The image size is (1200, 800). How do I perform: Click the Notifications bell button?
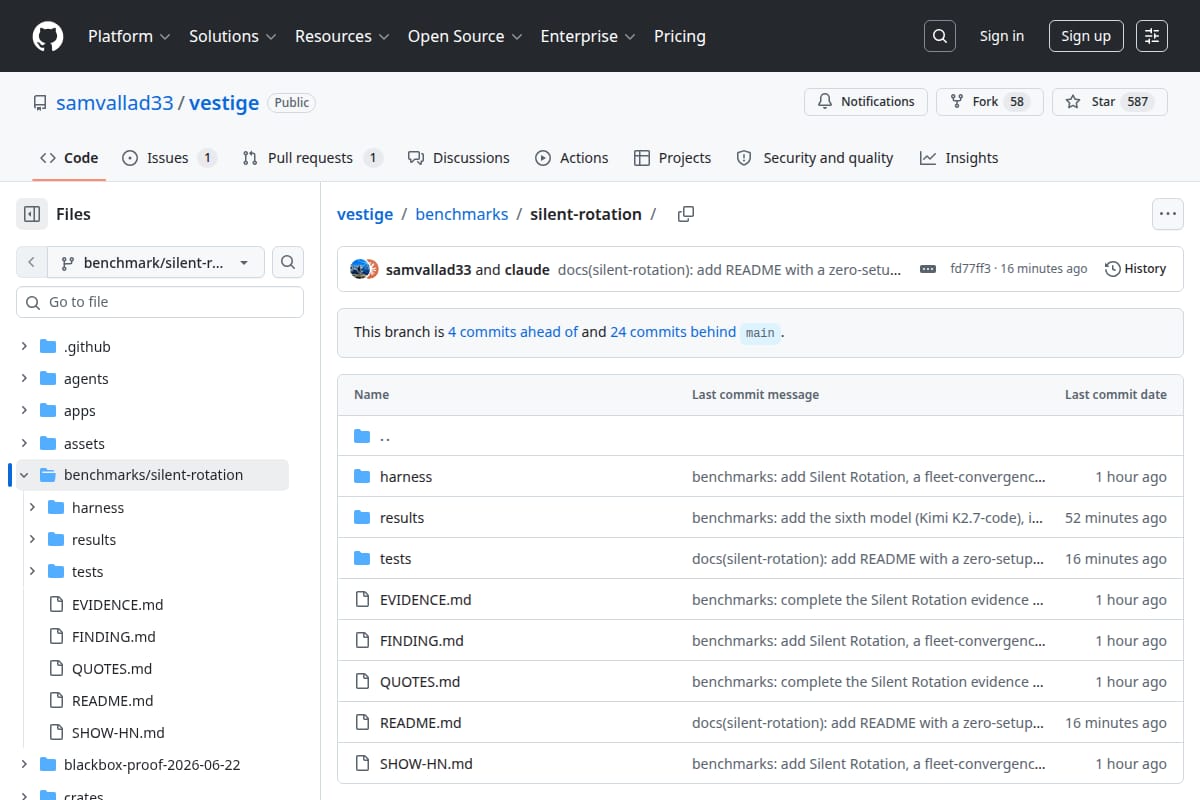(866, 102)
